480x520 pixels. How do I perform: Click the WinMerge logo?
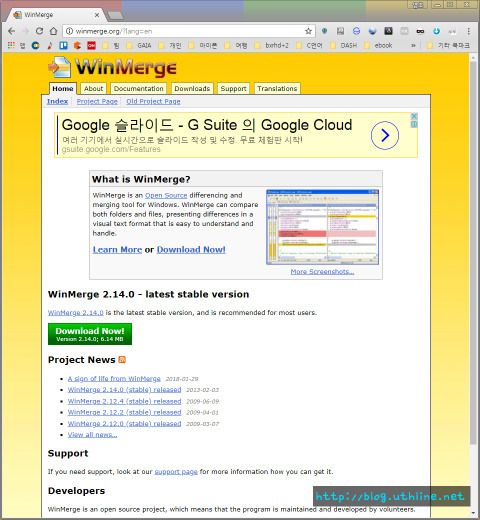coord(112,68)
